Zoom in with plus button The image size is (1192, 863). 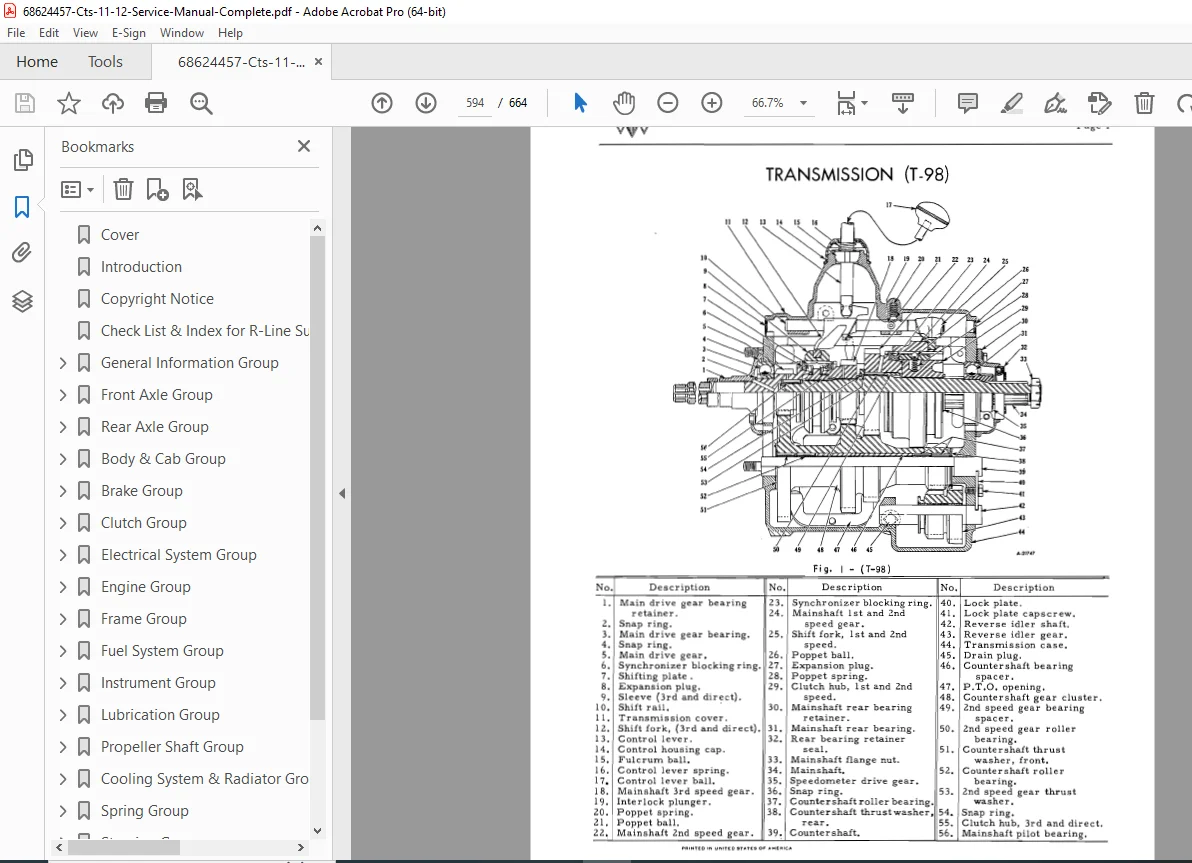click(x=712, y=103)
